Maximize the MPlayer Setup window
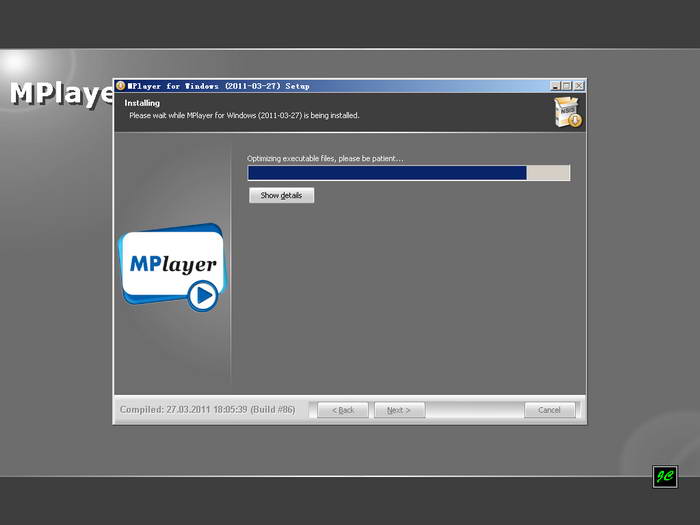This screenshot has width=700, height=525. pos(567,86)
